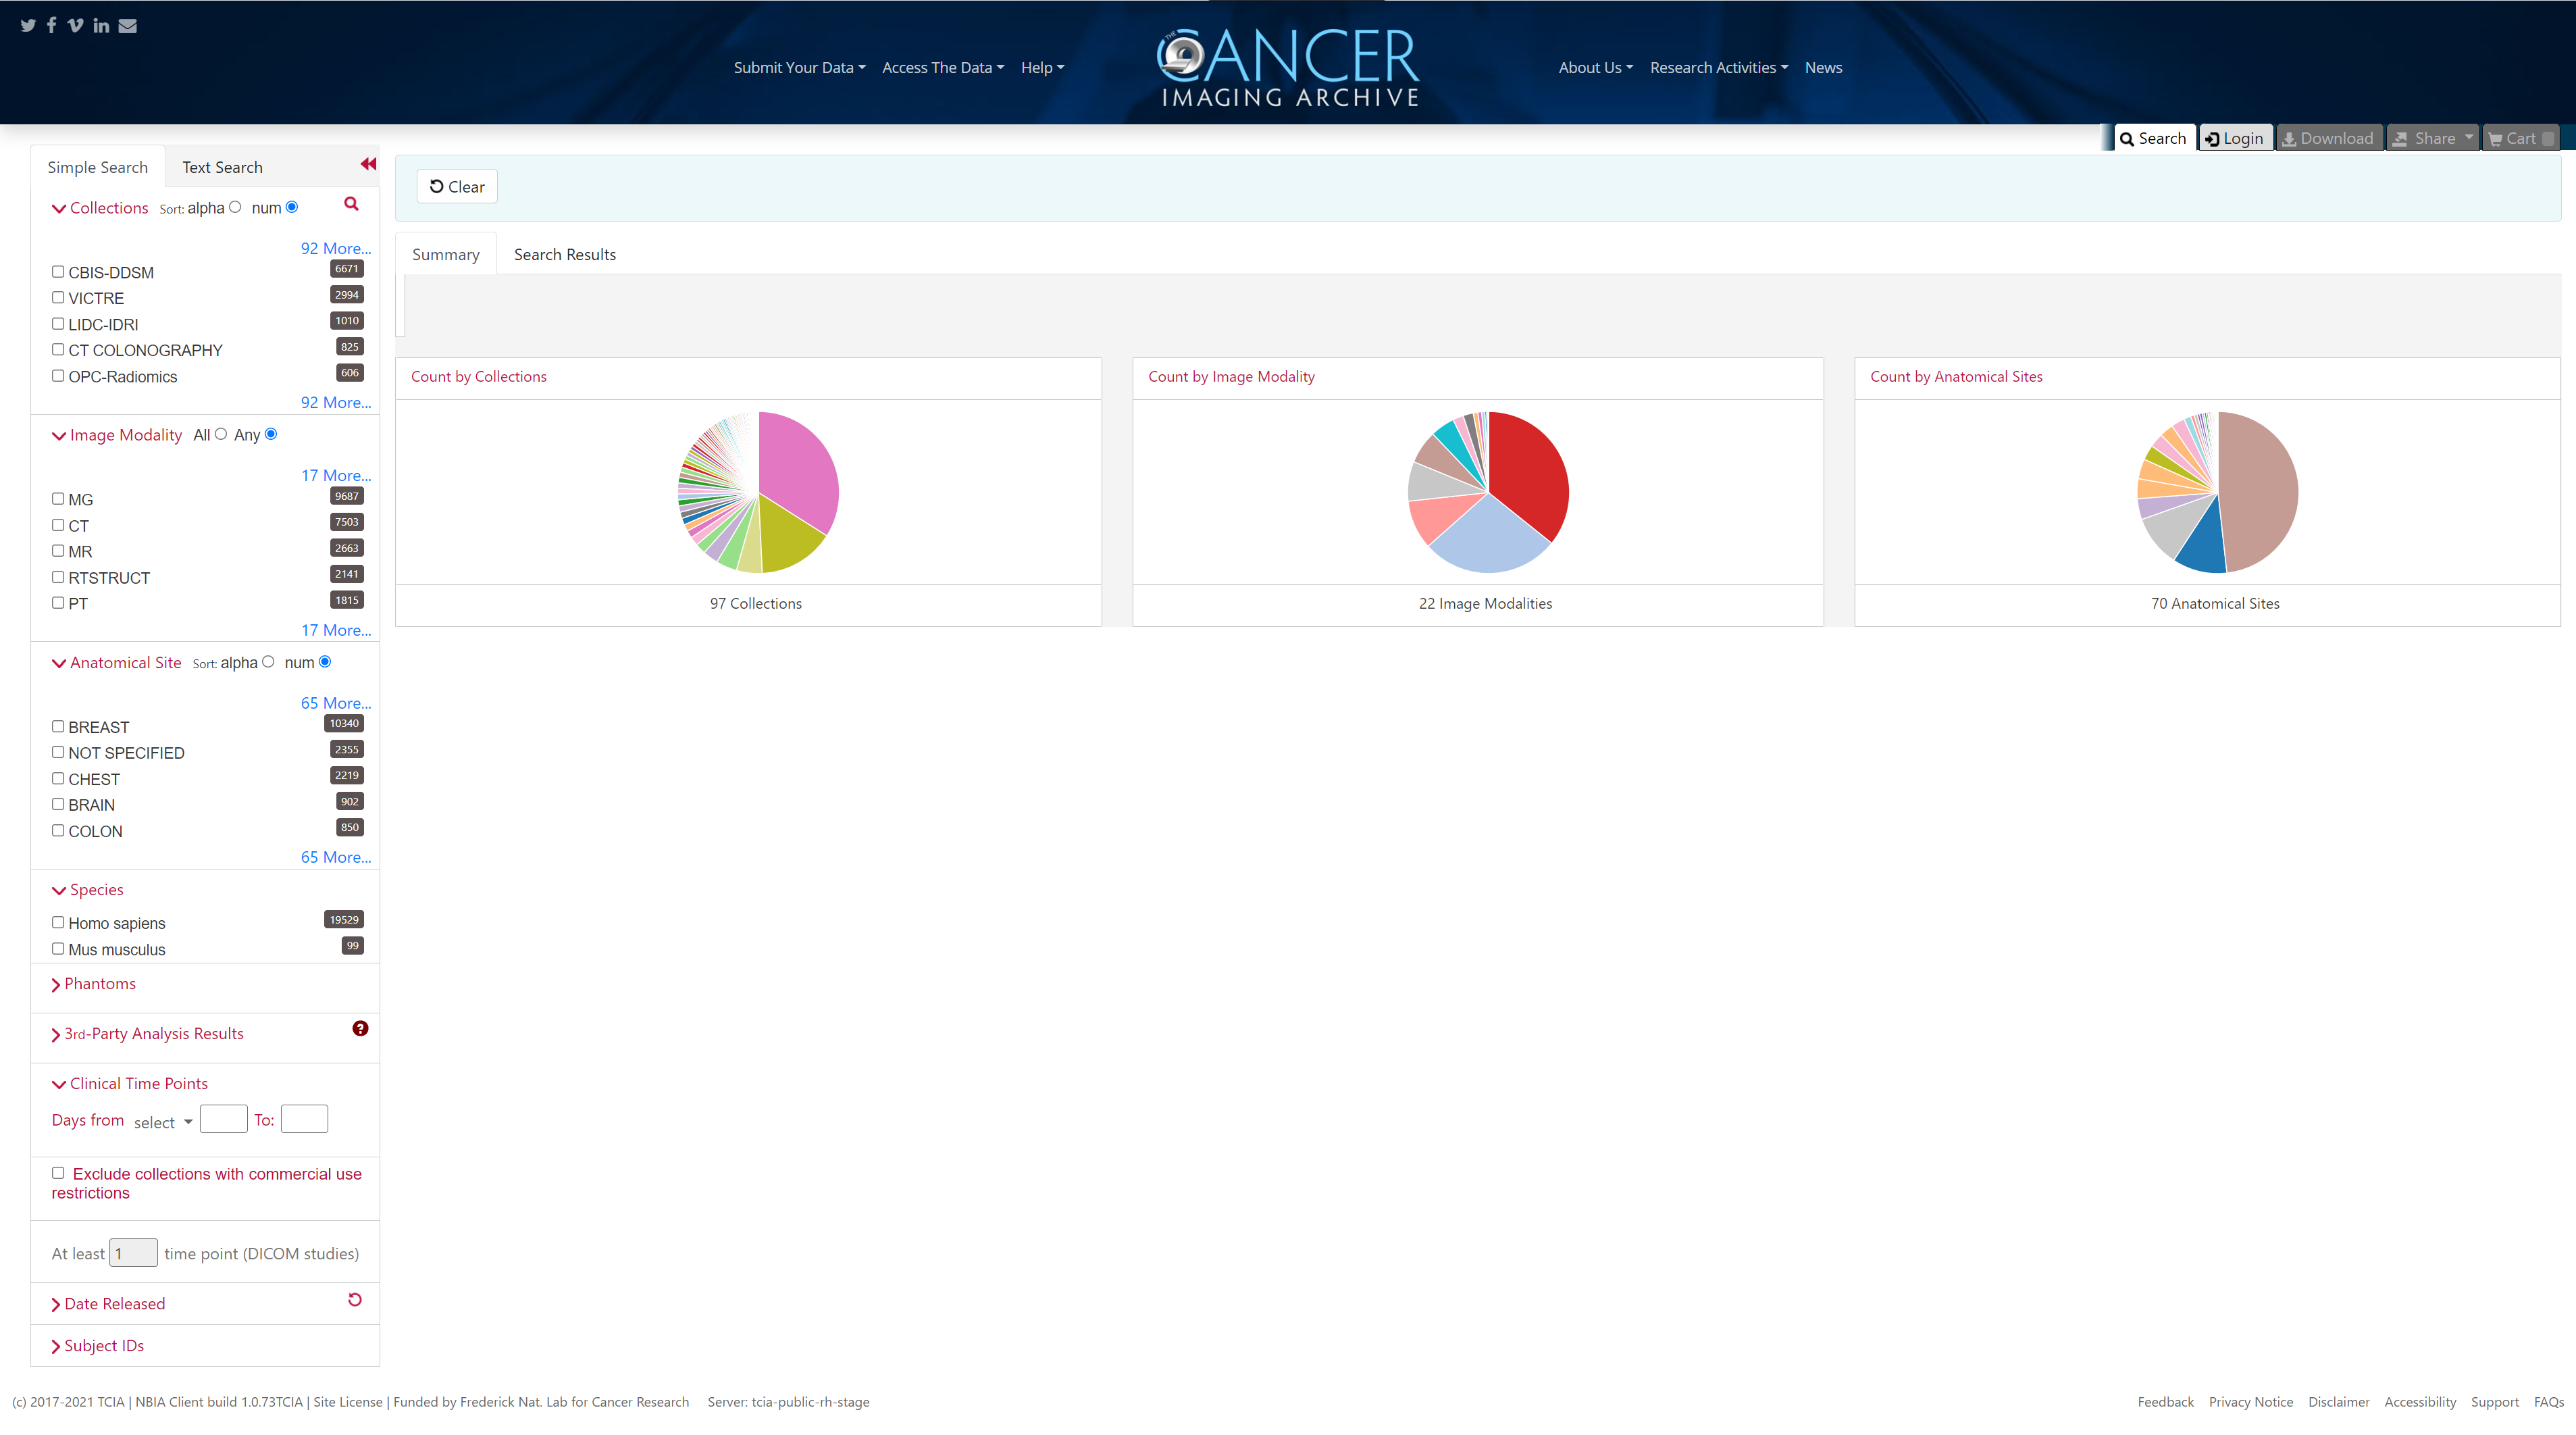Click the To: end value field
2576x1435 pixels.
[x=304, y=1119]
